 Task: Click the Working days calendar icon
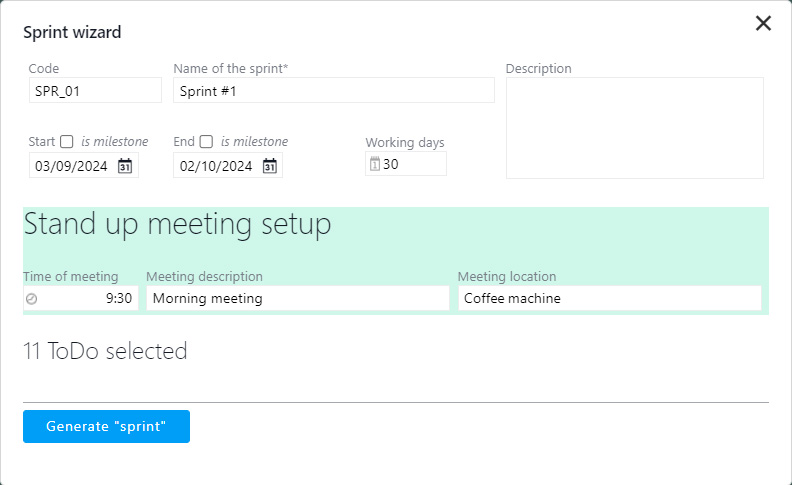pyautogui.click(x=375, y=164)
